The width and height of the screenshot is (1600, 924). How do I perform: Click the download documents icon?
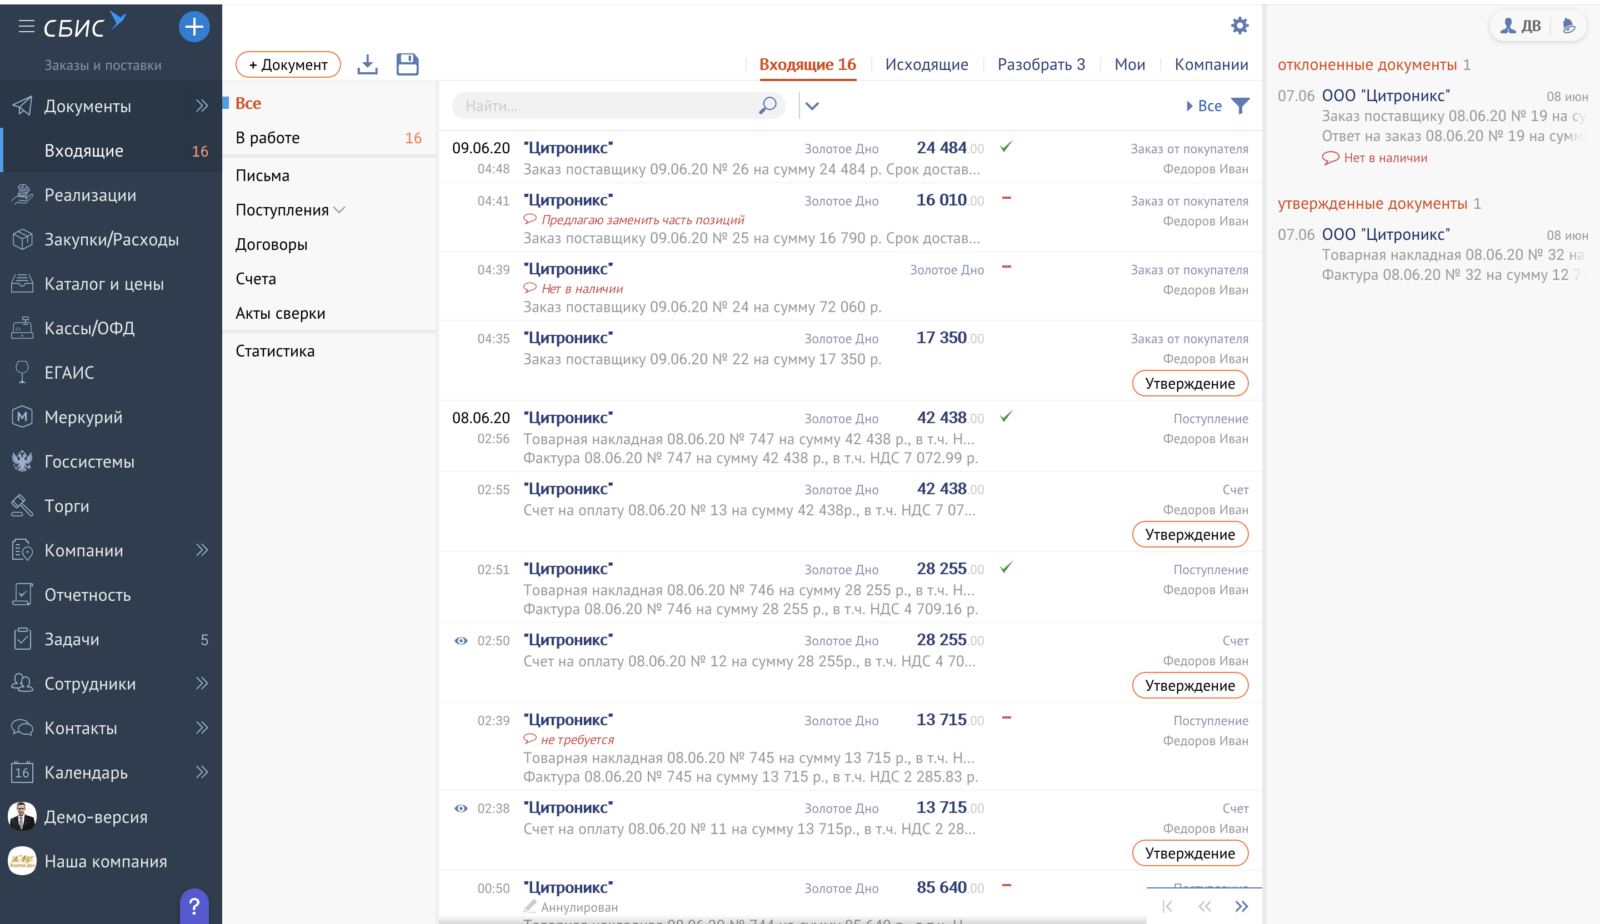(x=367, y=63)
